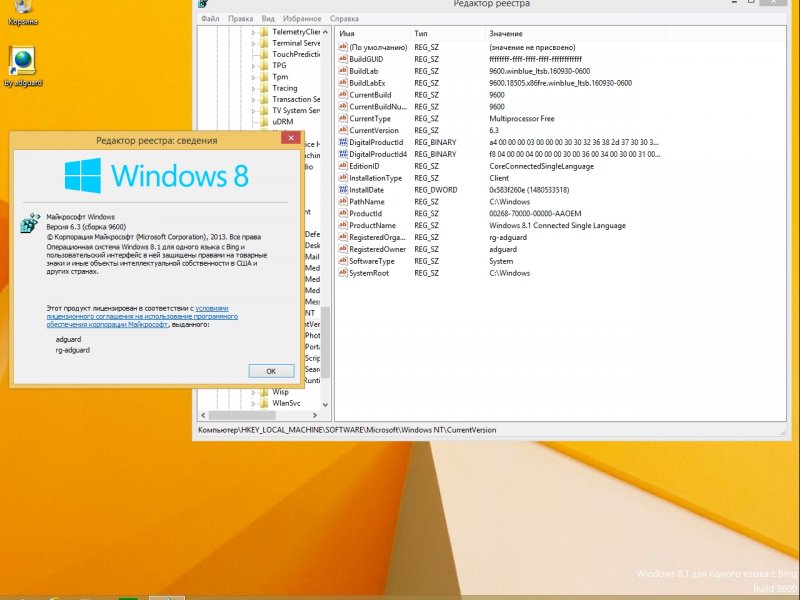800x600 pixels.
Task: Expand the TV System Services tree node
Action: click(x=254, y=111)
